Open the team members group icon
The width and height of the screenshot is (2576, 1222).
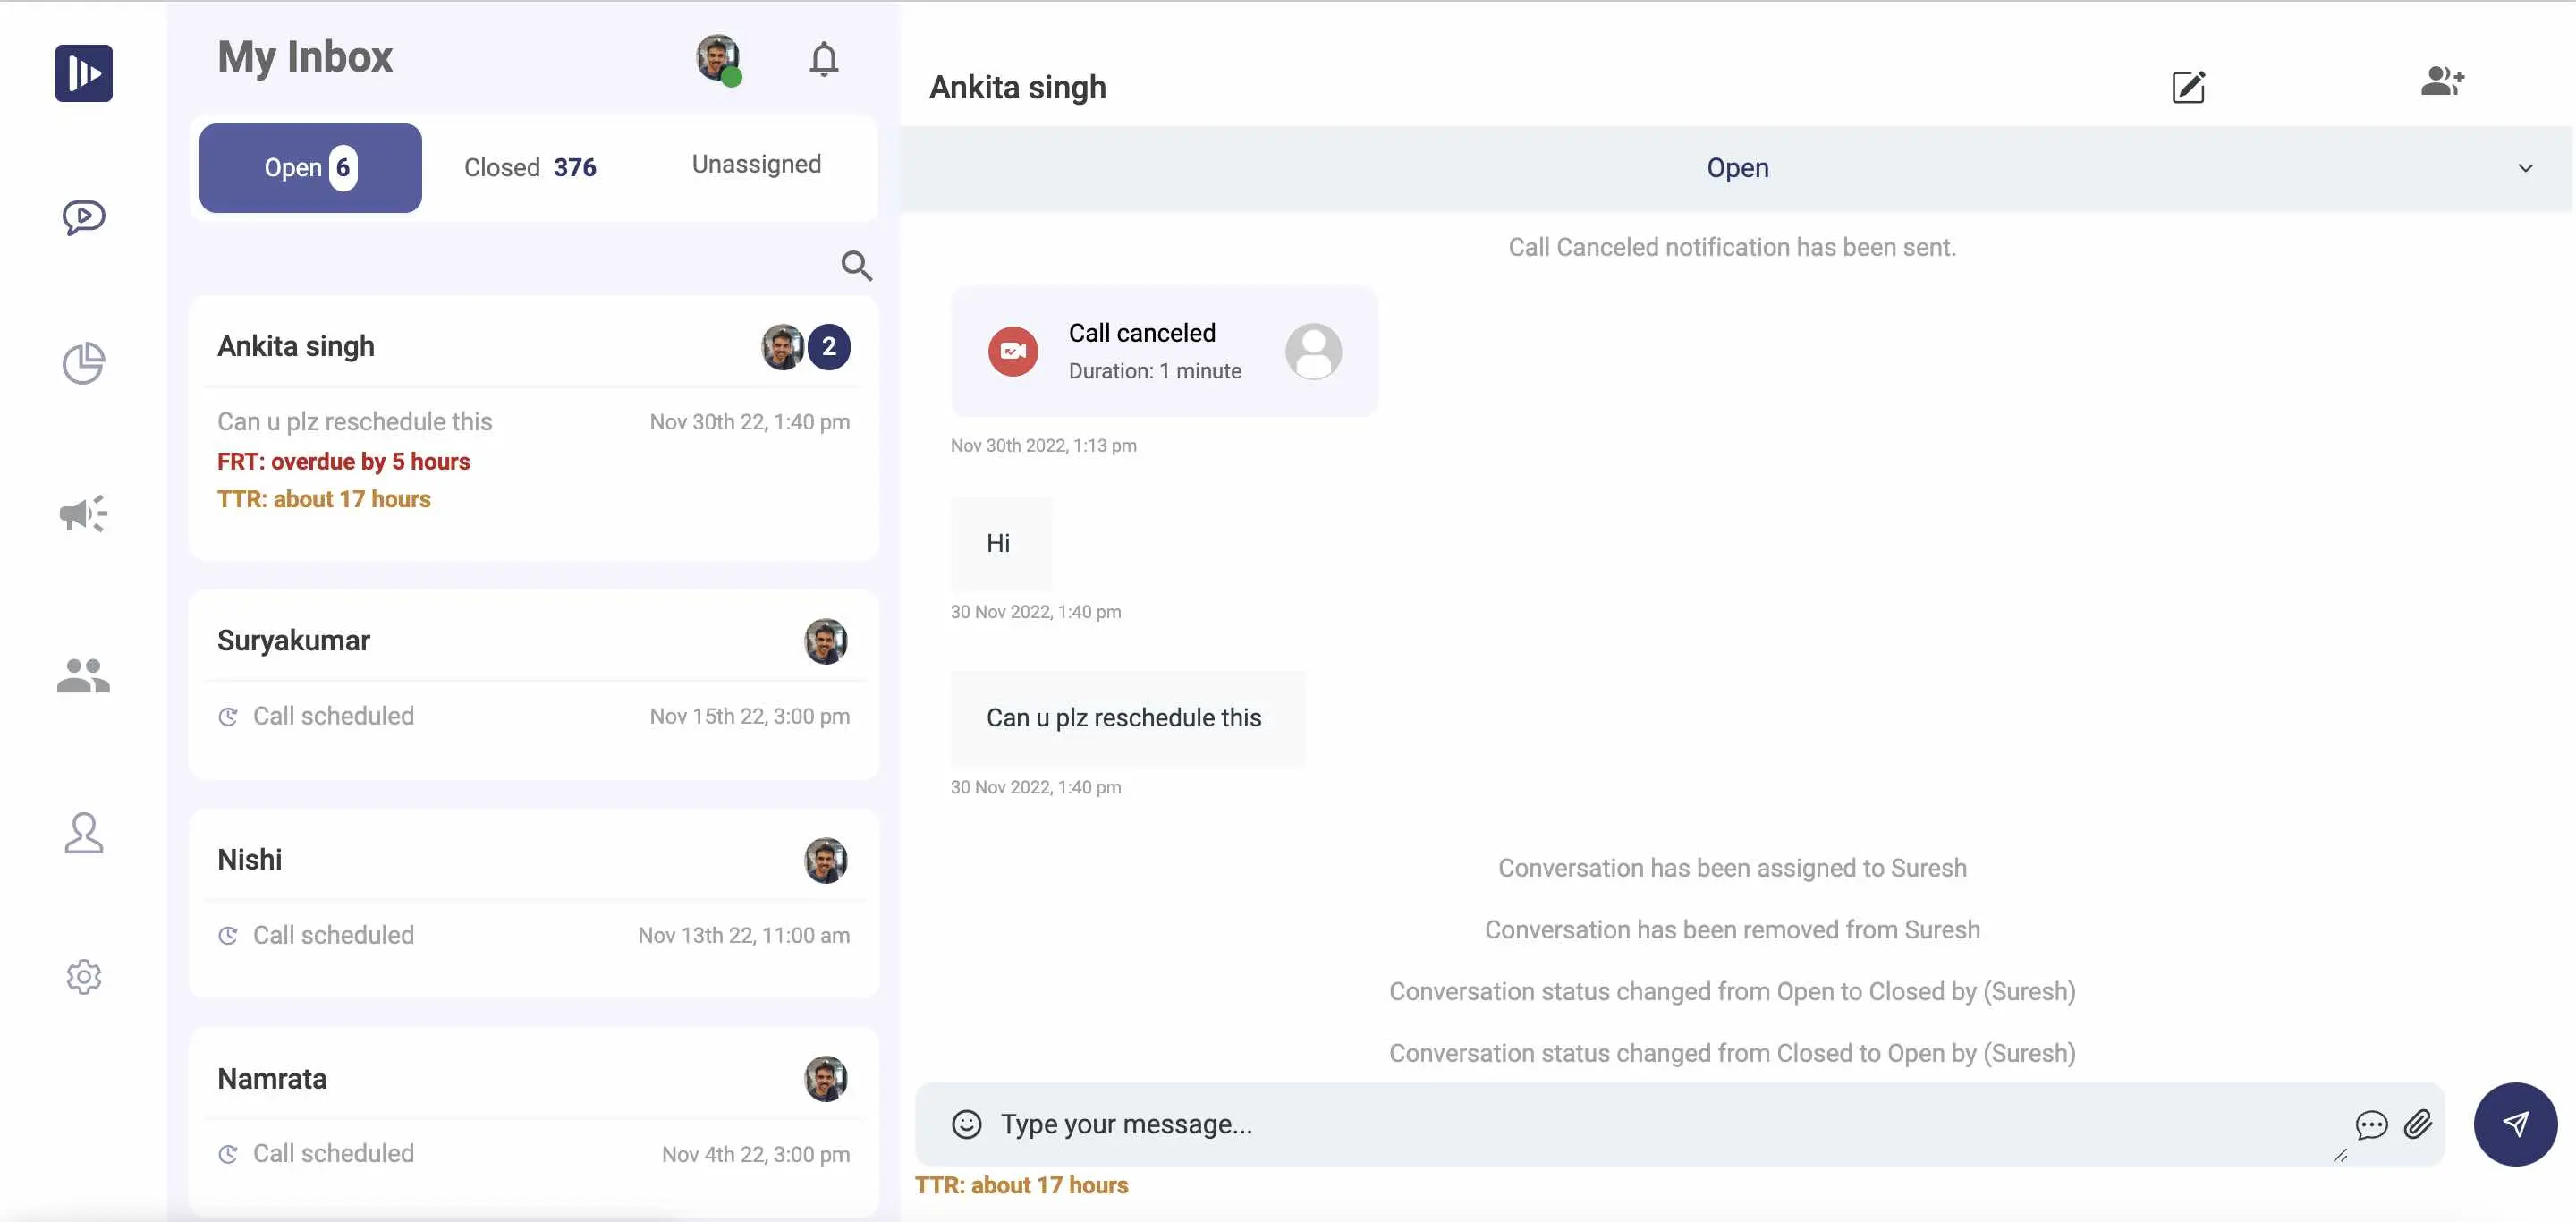pos(84,675)
